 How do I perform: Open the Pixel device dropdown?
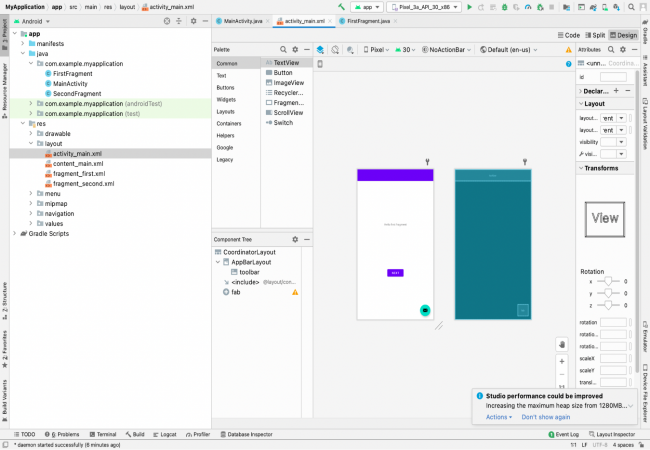(374, 48)
